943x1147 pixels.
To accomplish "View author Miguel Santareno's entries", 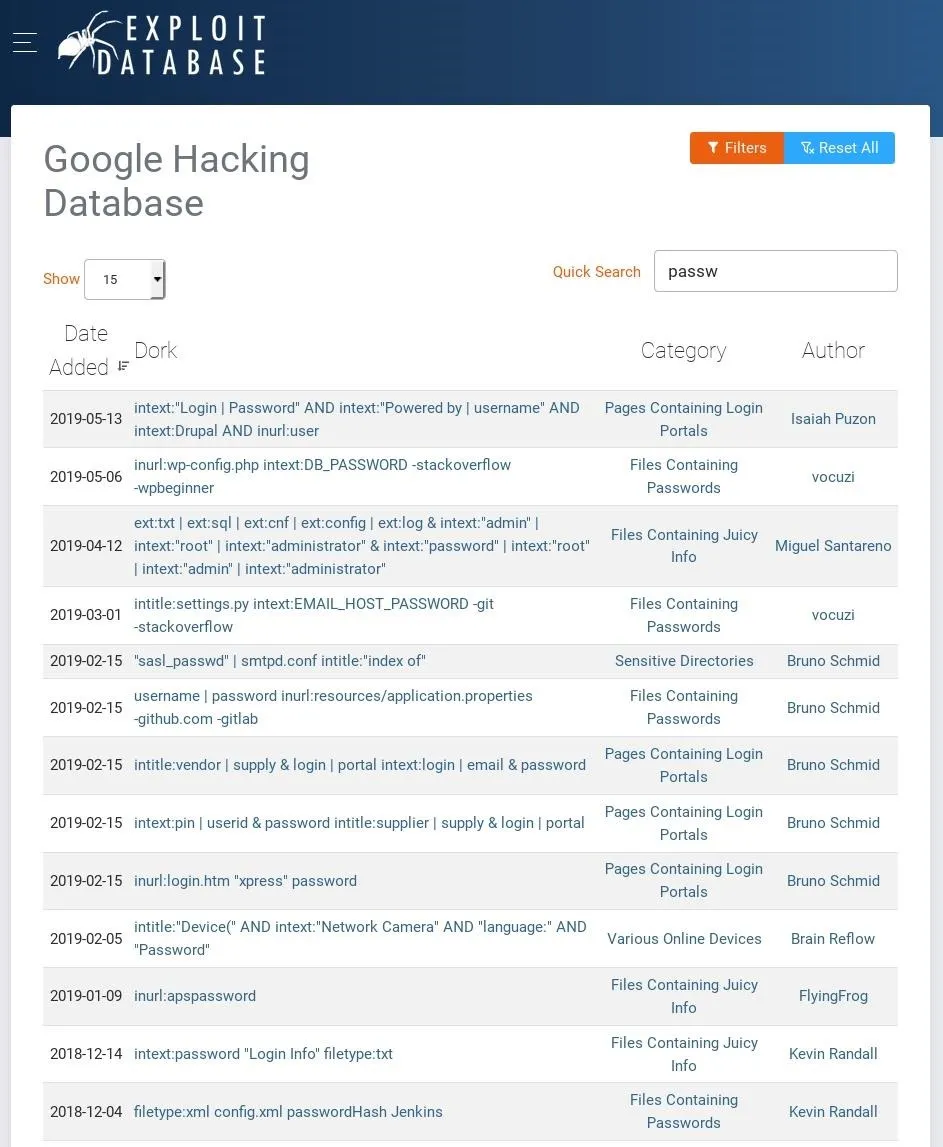I will pos(833,546).
